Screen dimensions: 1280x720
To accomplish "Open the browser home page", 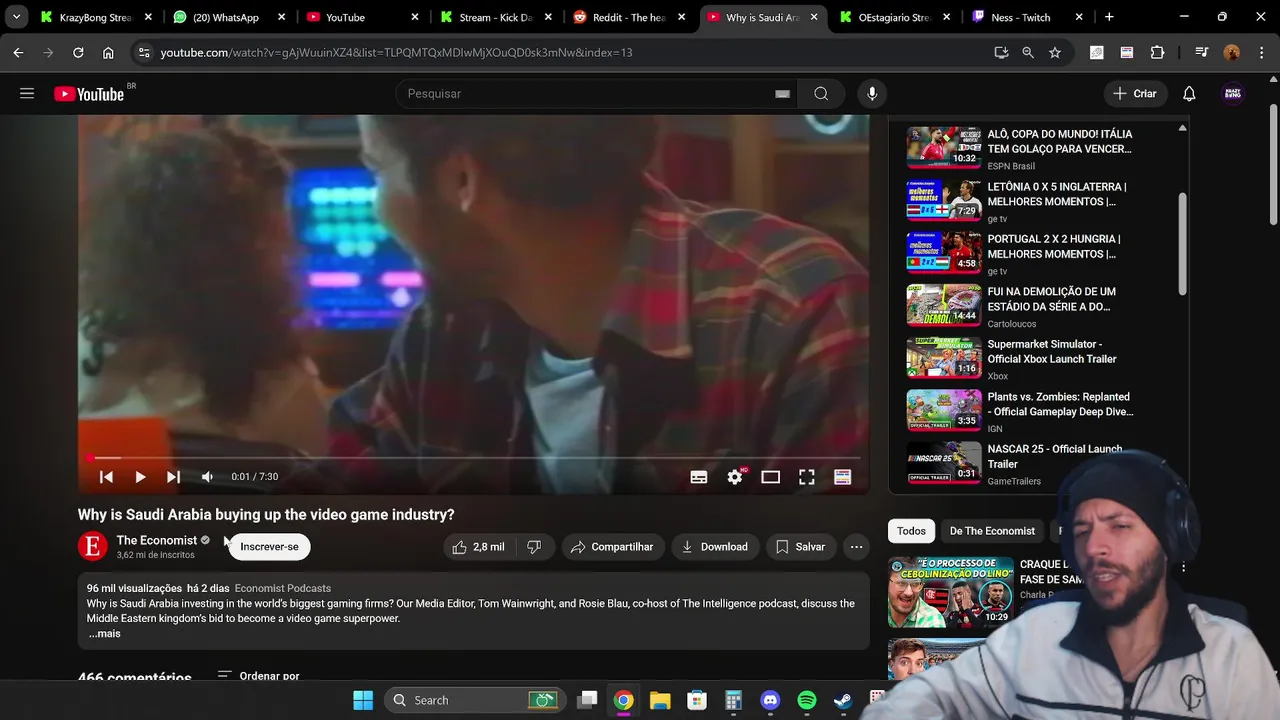I will pyautogui.click(x=108, y=52).
